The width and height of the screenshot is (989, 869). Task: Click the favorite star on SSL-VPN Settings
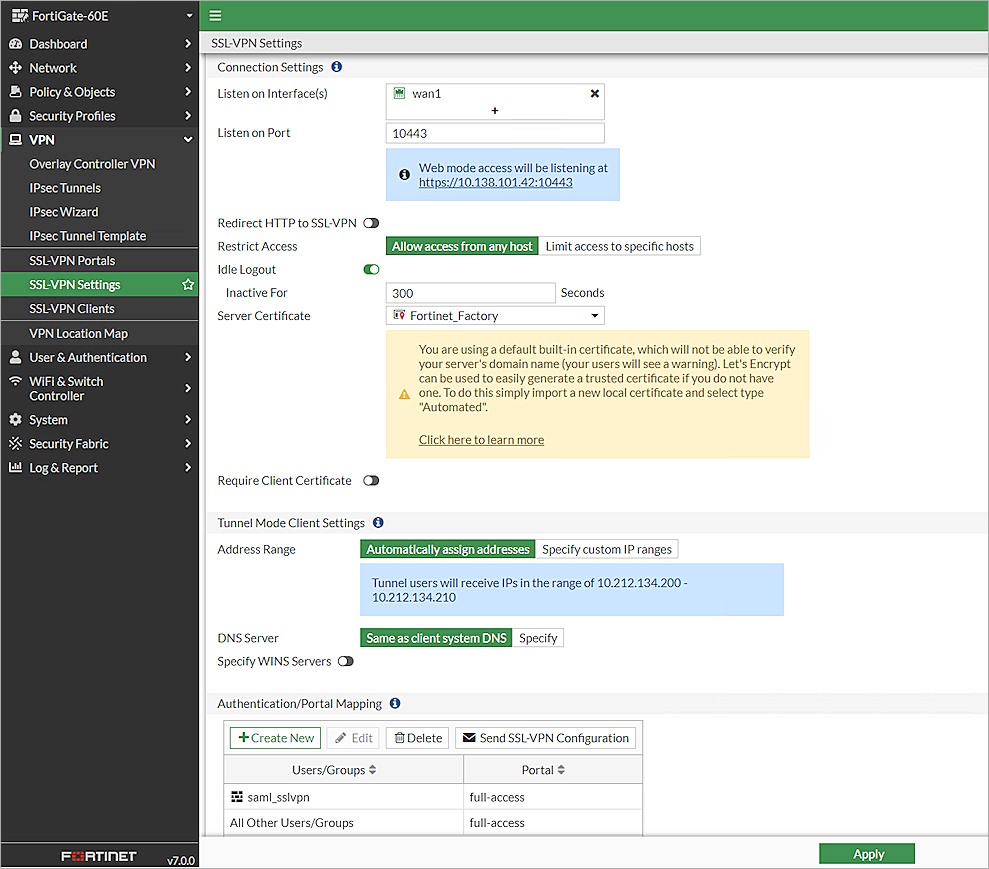(187, 285)
